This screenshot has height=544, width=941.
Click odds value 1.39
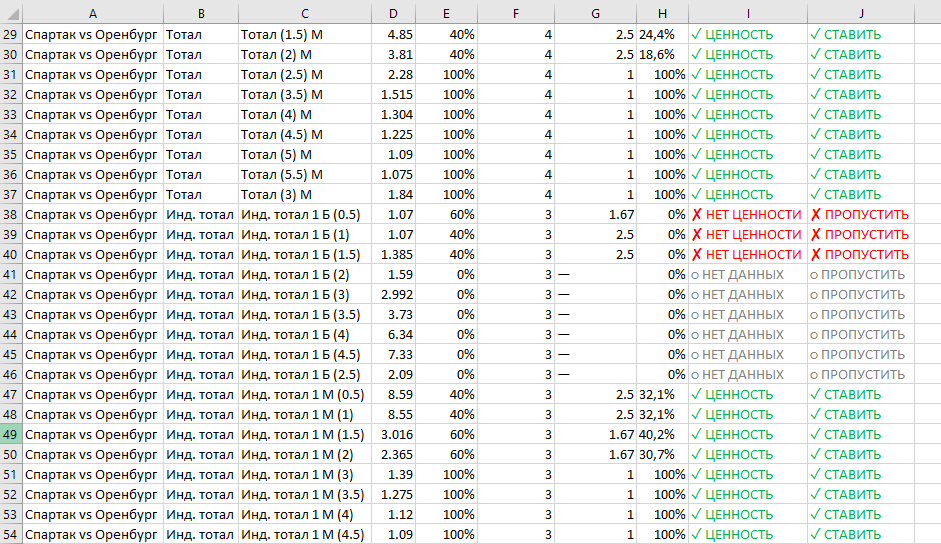pos(400,474)
